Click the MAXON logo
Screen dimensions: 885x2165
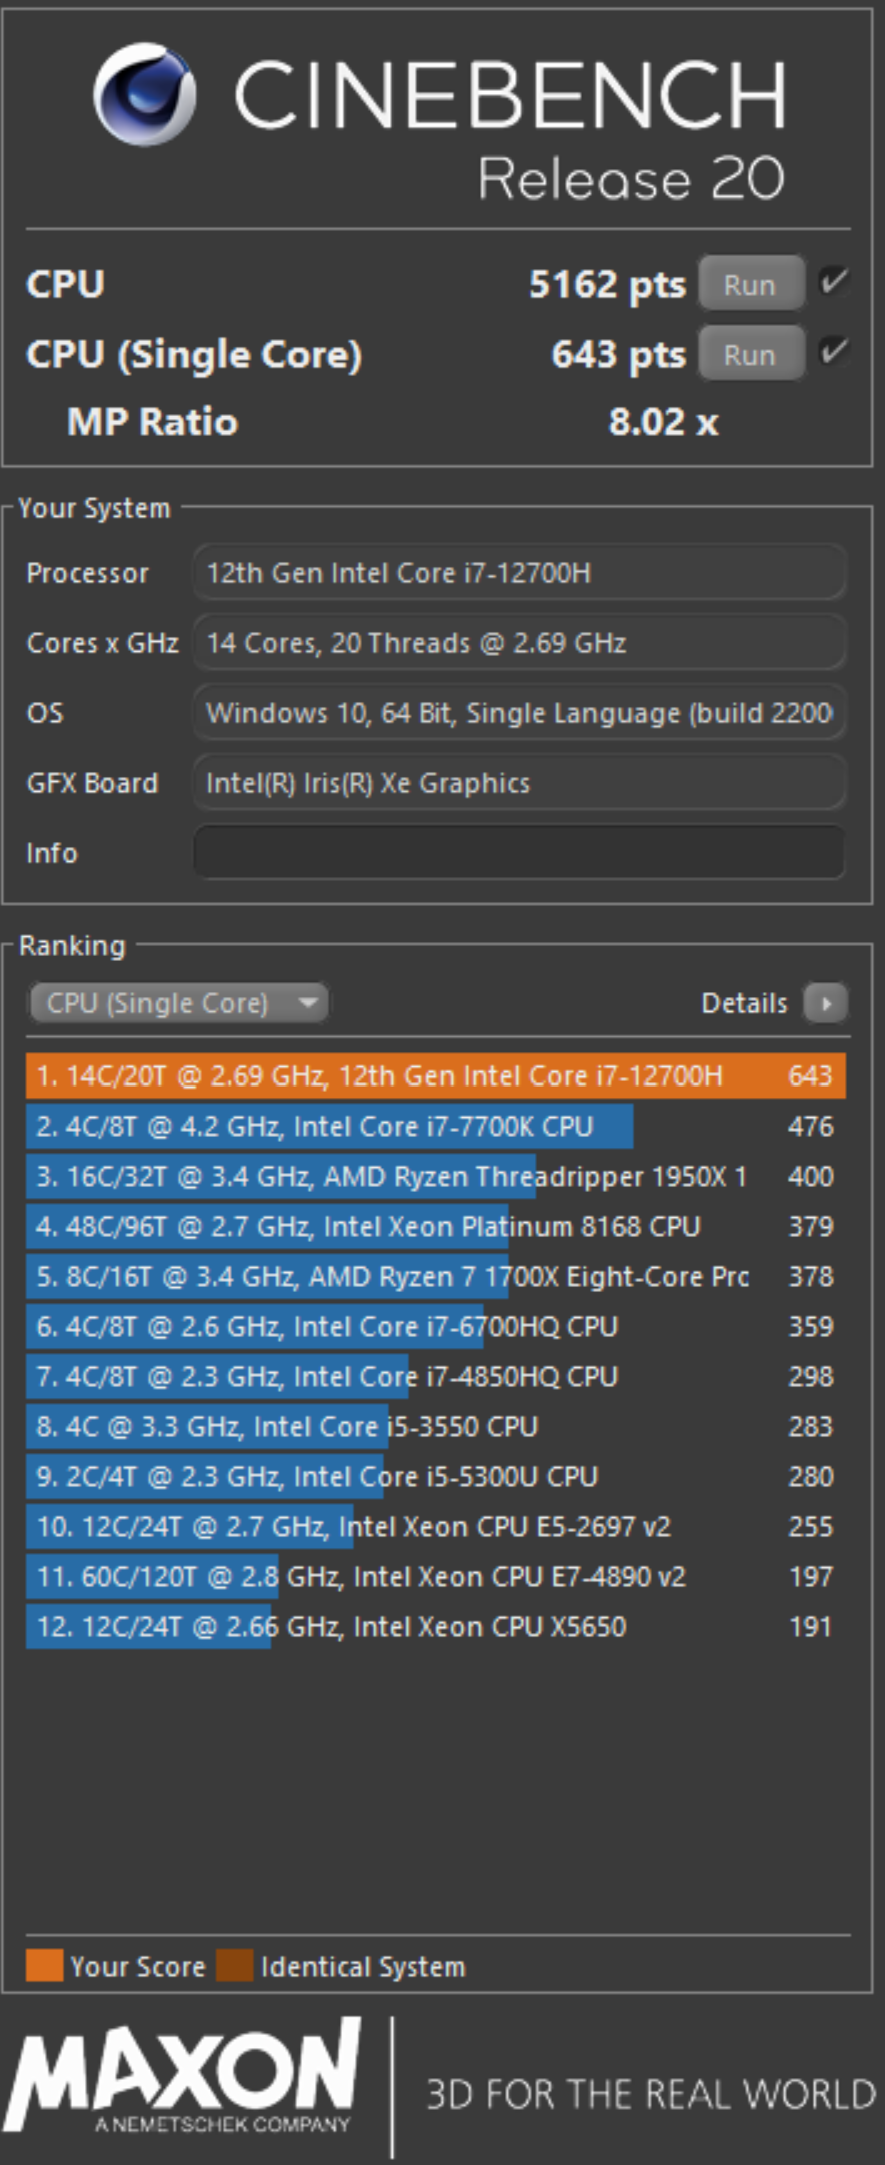pos(182,2075)
